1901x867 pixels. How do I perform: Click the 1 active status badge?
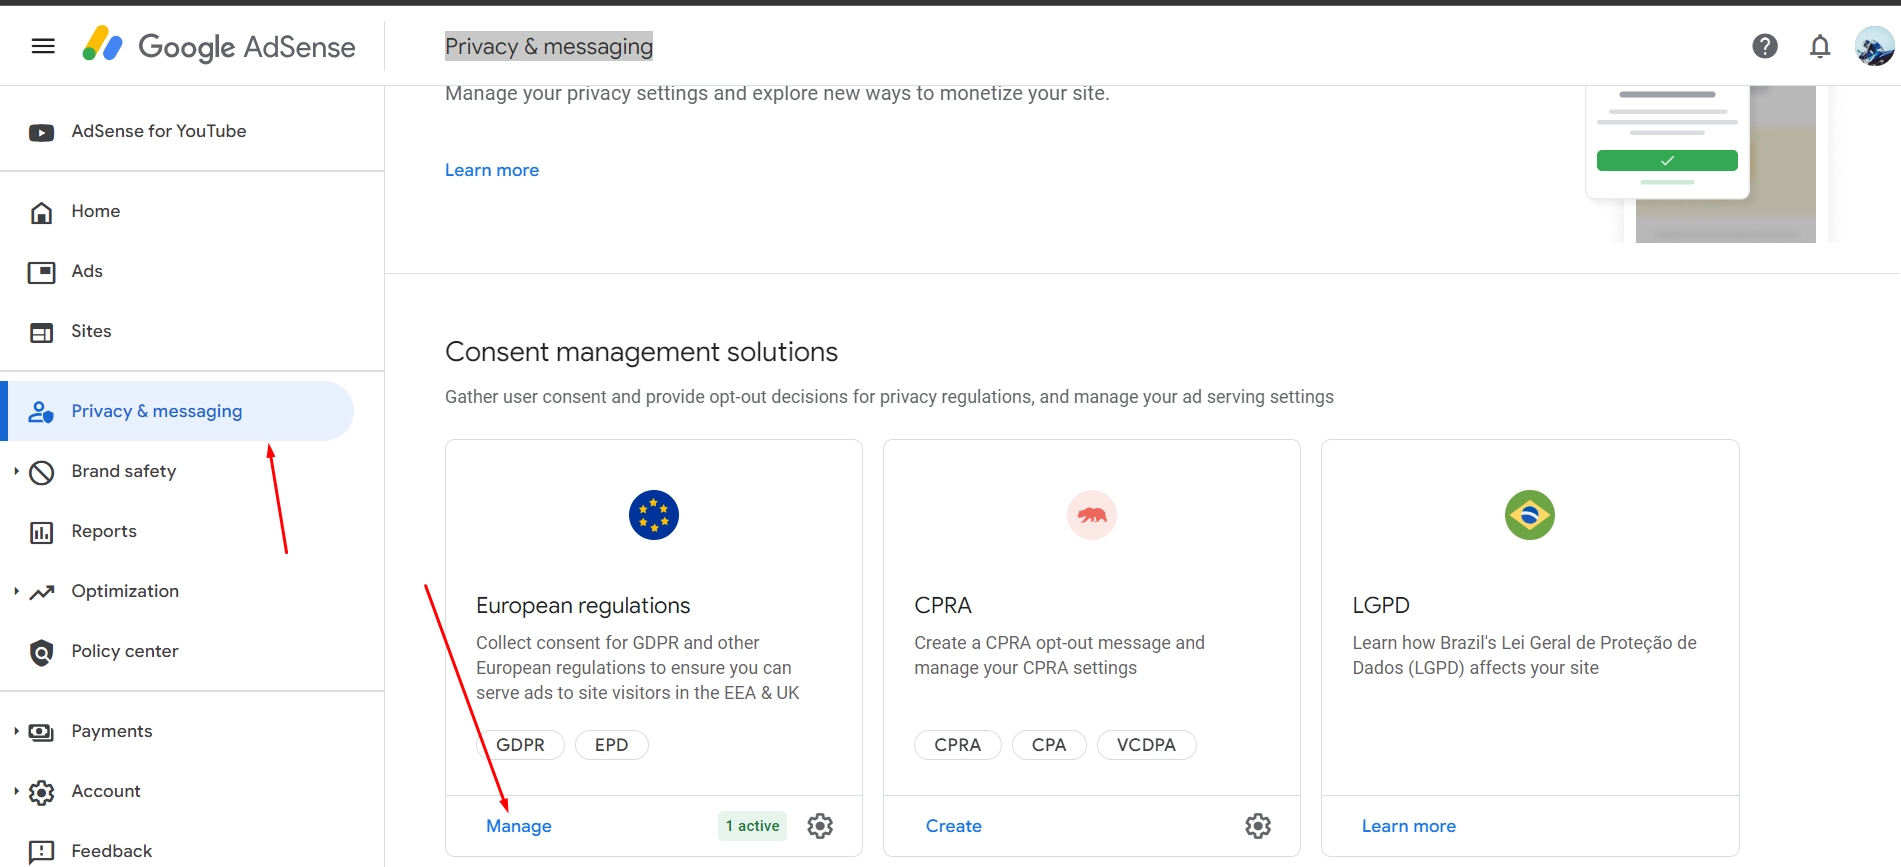pyautogui.click(x=752, y=826)
